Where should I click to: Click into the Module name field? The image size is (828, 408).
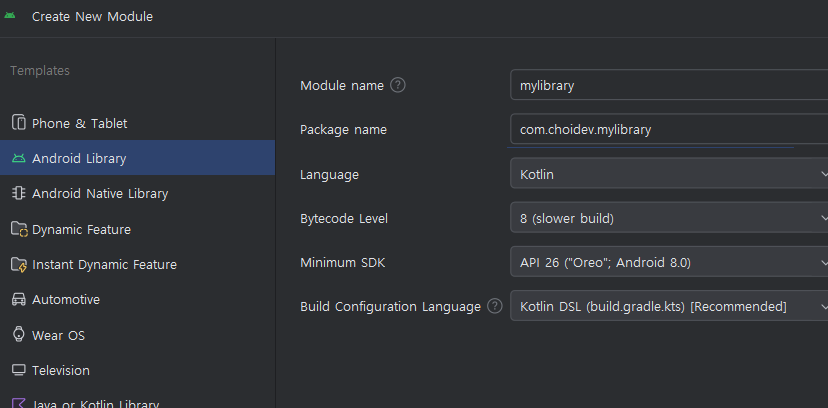(668, 85)
